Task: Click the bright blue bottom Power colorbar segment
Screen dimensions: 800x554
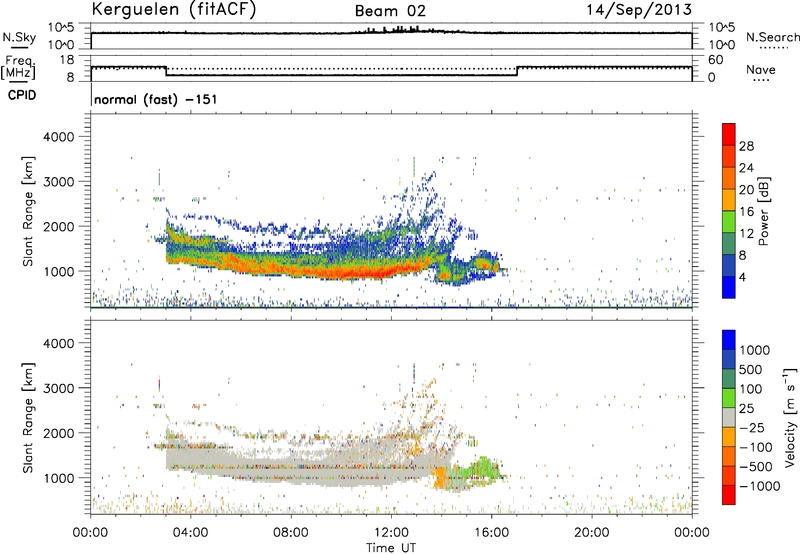Action: point(729,287)
